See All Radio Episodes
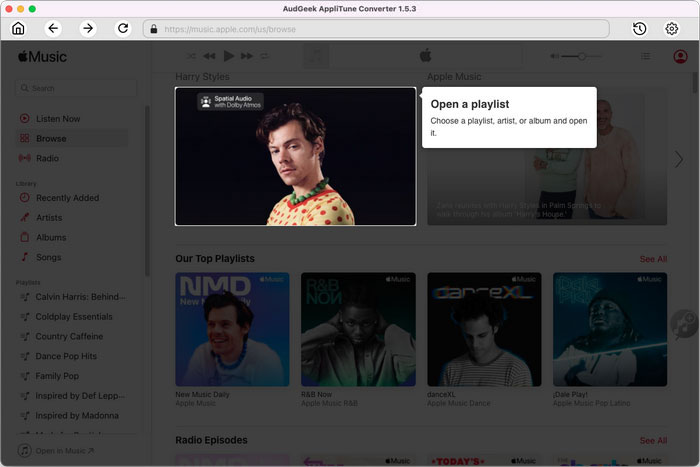This screenshot has height=467, width=700. click(653, 441)
